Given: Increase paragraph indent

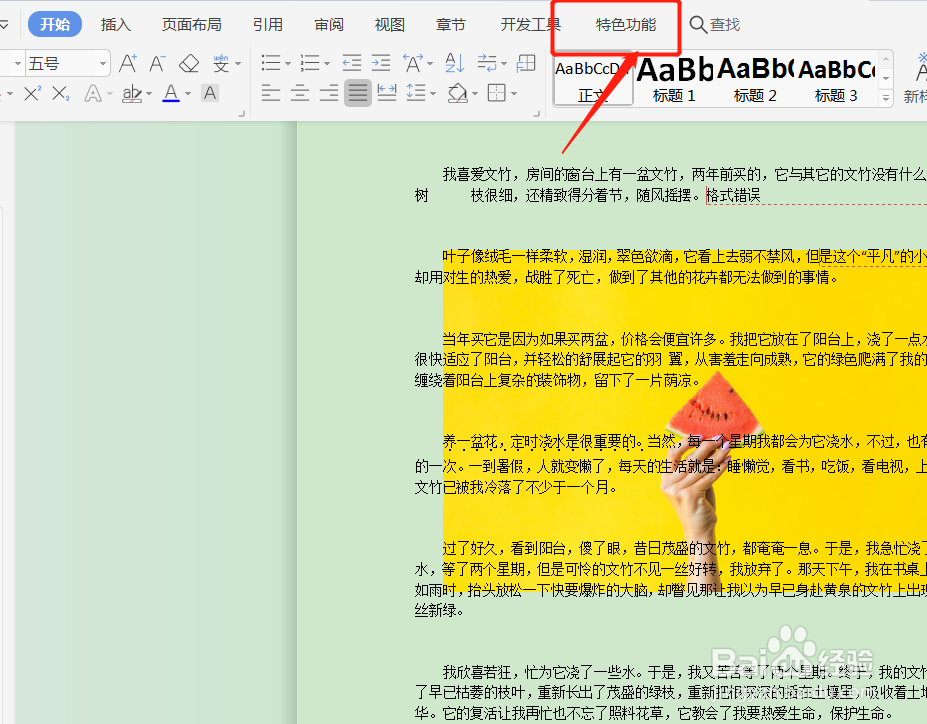Looking at the screenshot, I should pyautogui.click(x=381, y=63).
